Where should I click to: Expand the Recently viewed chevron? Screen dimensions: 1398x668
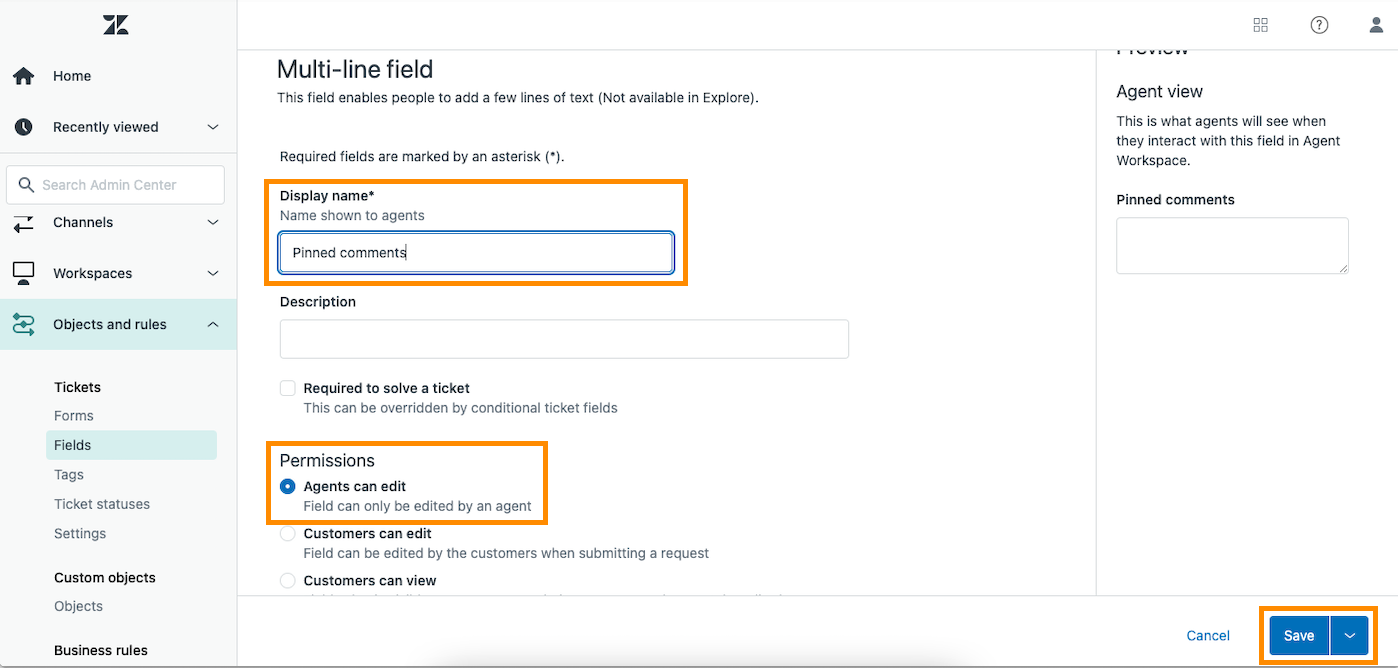click(x=213, y=127)
